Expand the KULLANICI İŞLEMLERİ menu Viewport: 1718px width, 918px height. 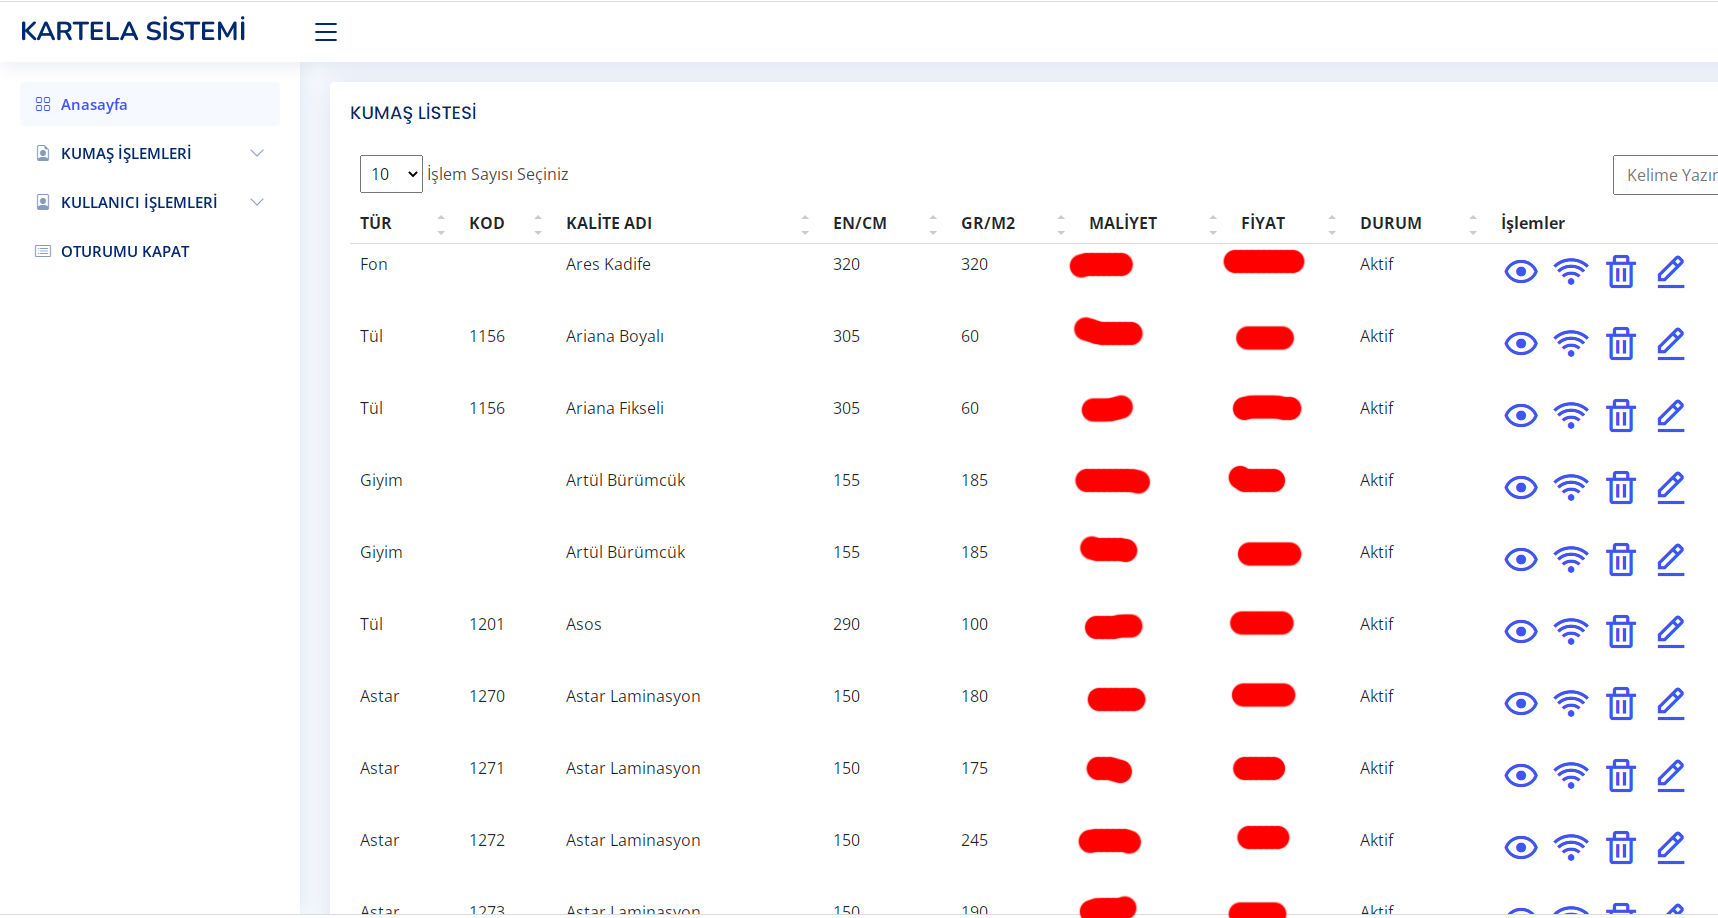click(x=150, y=202)
